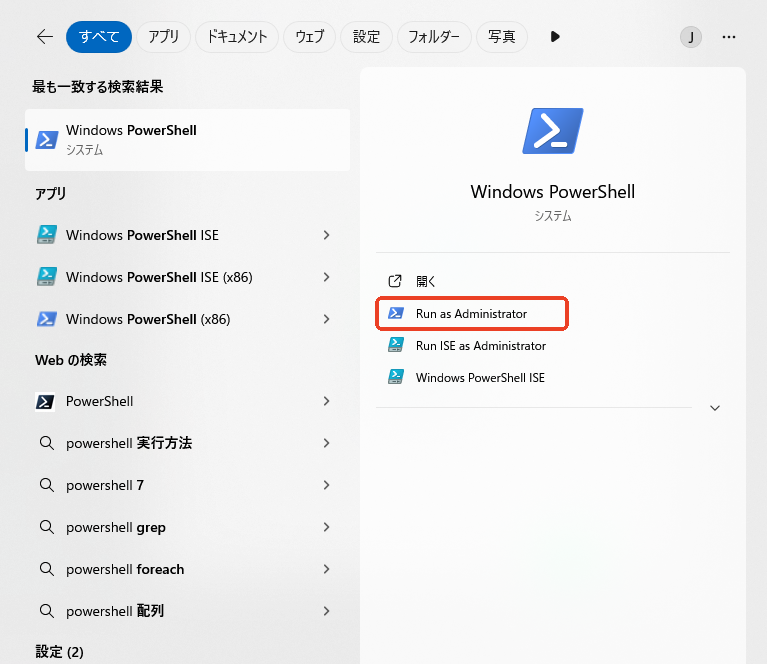Expand the powershell 実行方法 chevron
The width and height of the screenshot is (767, 664).
[326, 443]
